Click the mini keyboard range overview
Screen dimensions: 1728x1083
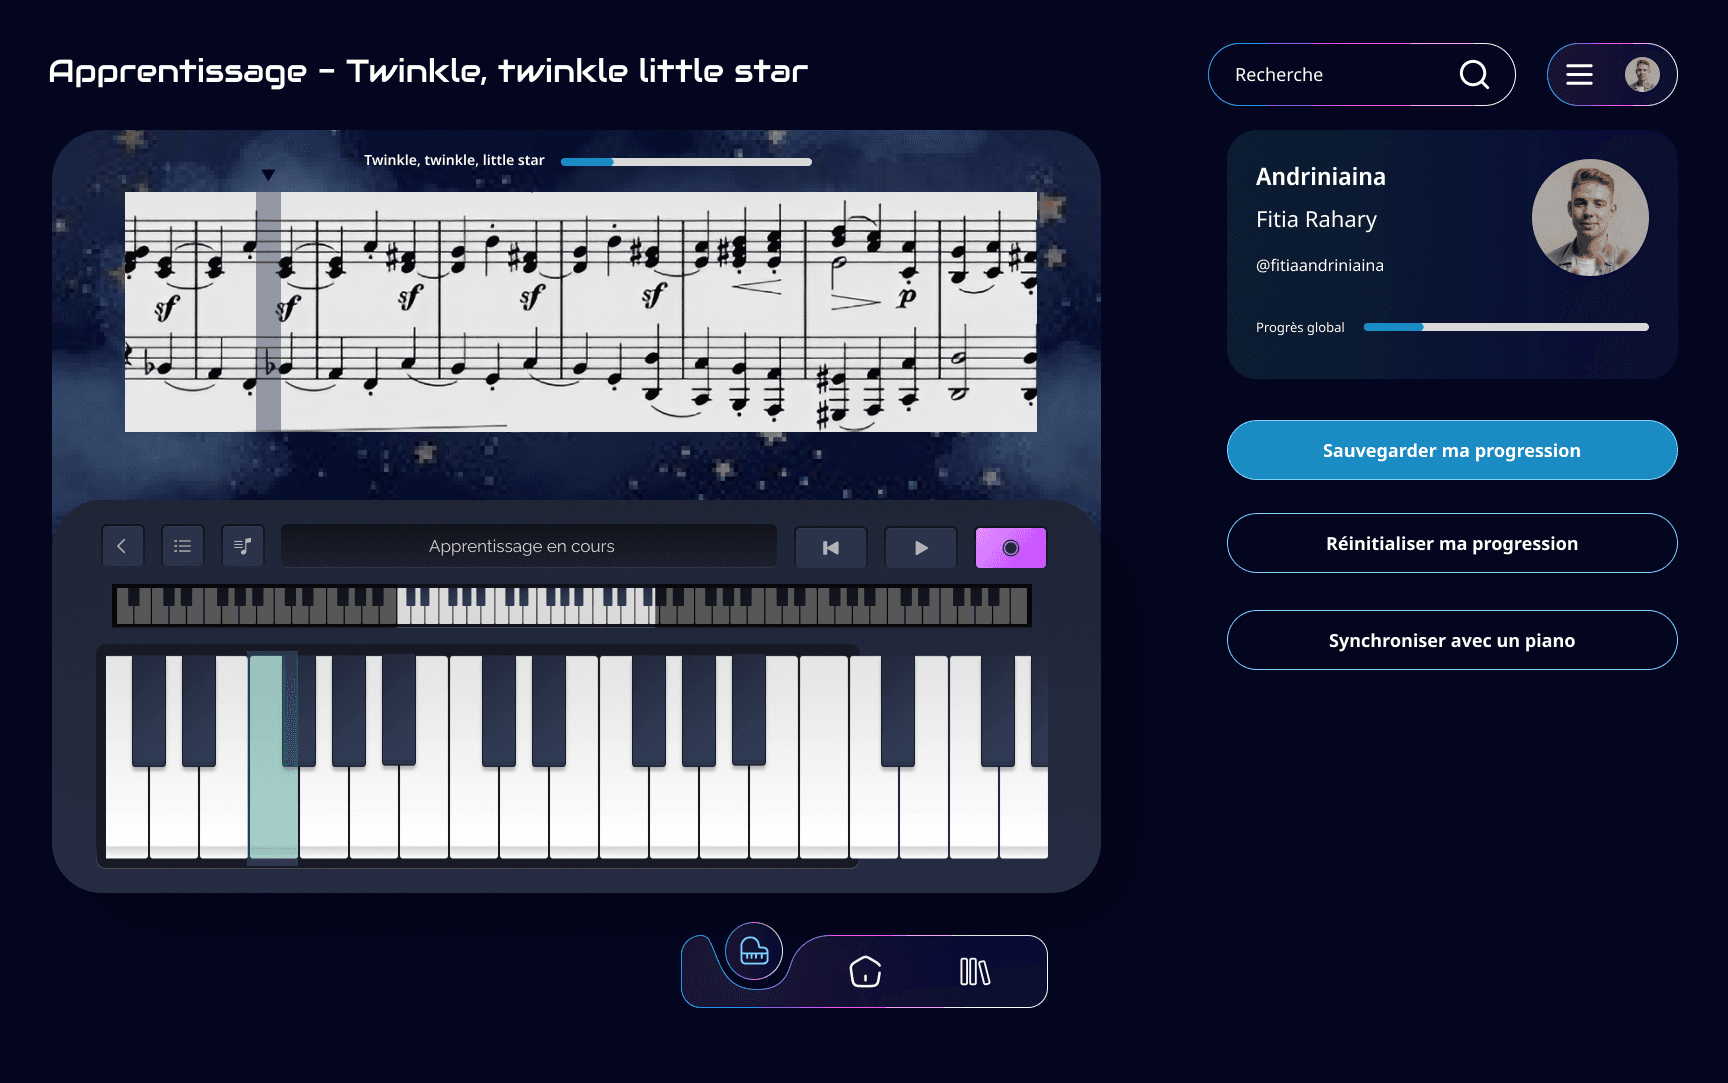(572, 606)
